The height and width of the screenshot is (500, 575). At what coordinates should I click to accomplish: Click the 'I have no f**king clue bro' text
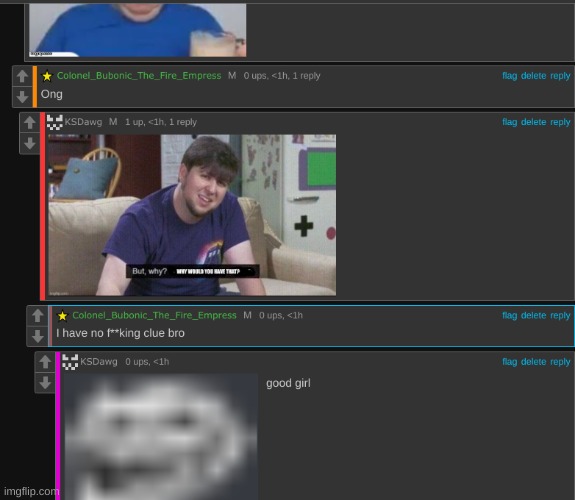(x=120, y=333)
